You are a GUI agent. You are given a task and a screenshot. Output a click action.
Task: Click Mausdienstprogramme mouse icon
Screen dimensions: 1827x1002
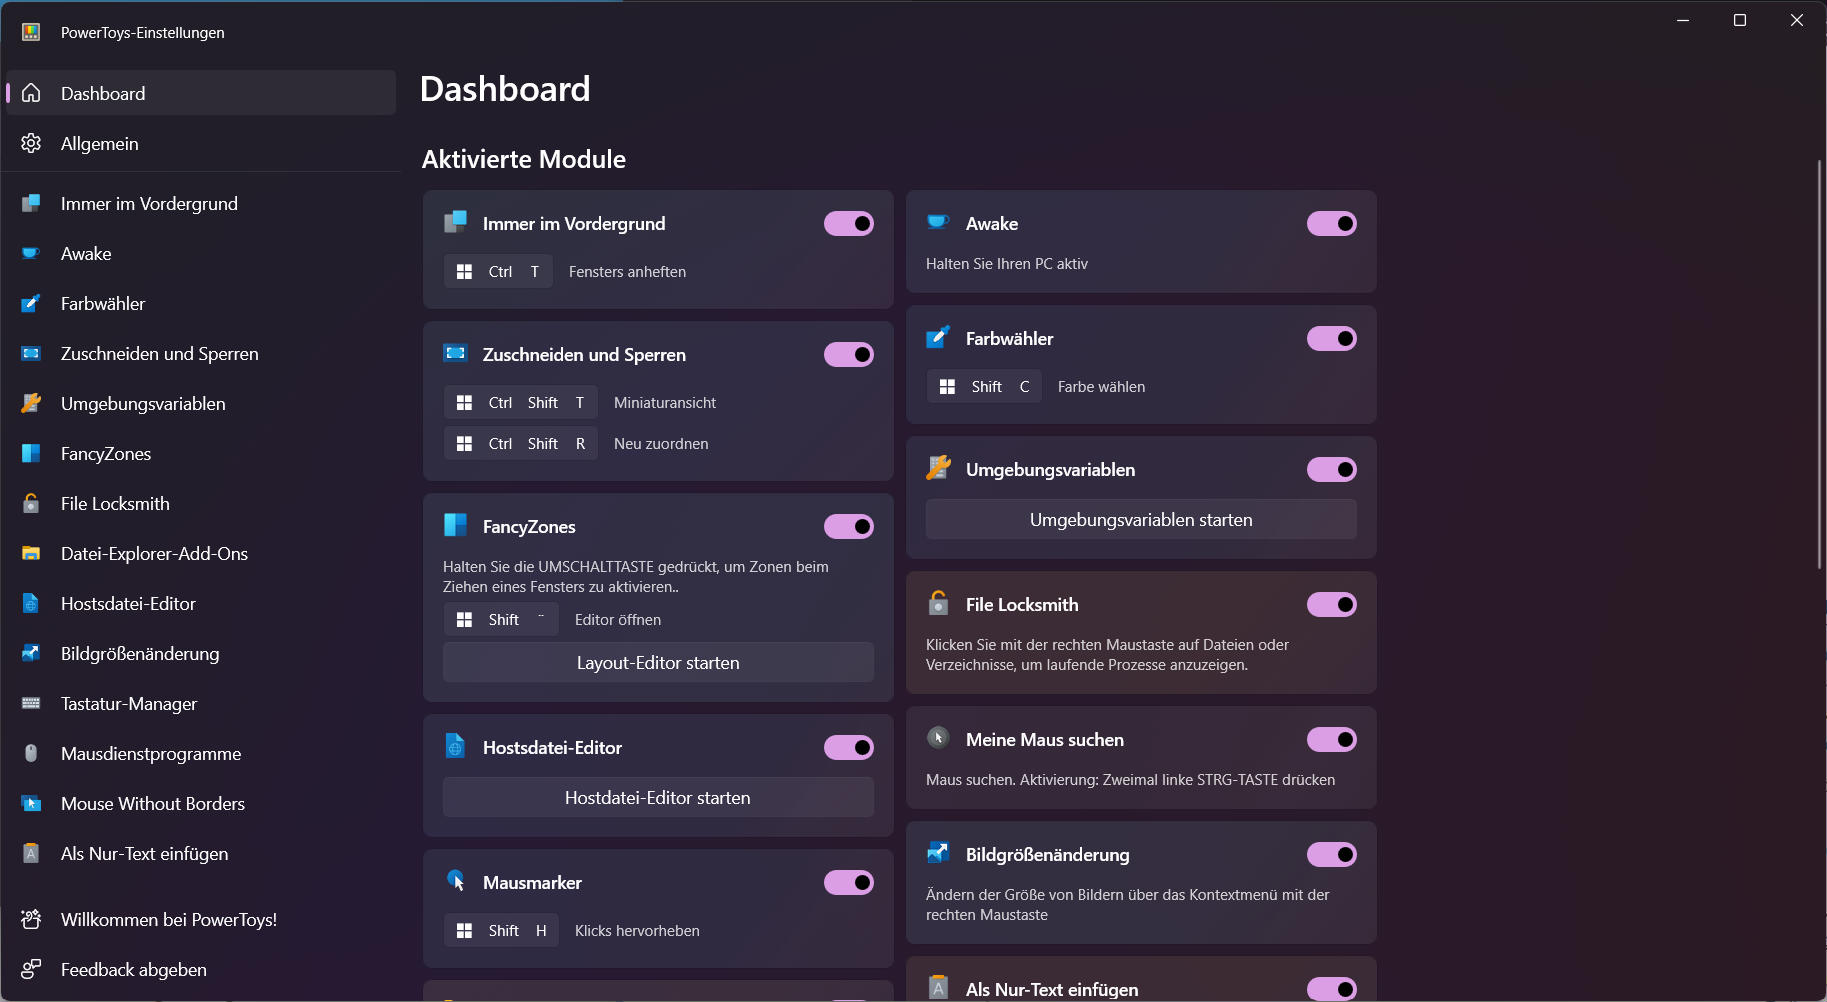pos(31,754)
